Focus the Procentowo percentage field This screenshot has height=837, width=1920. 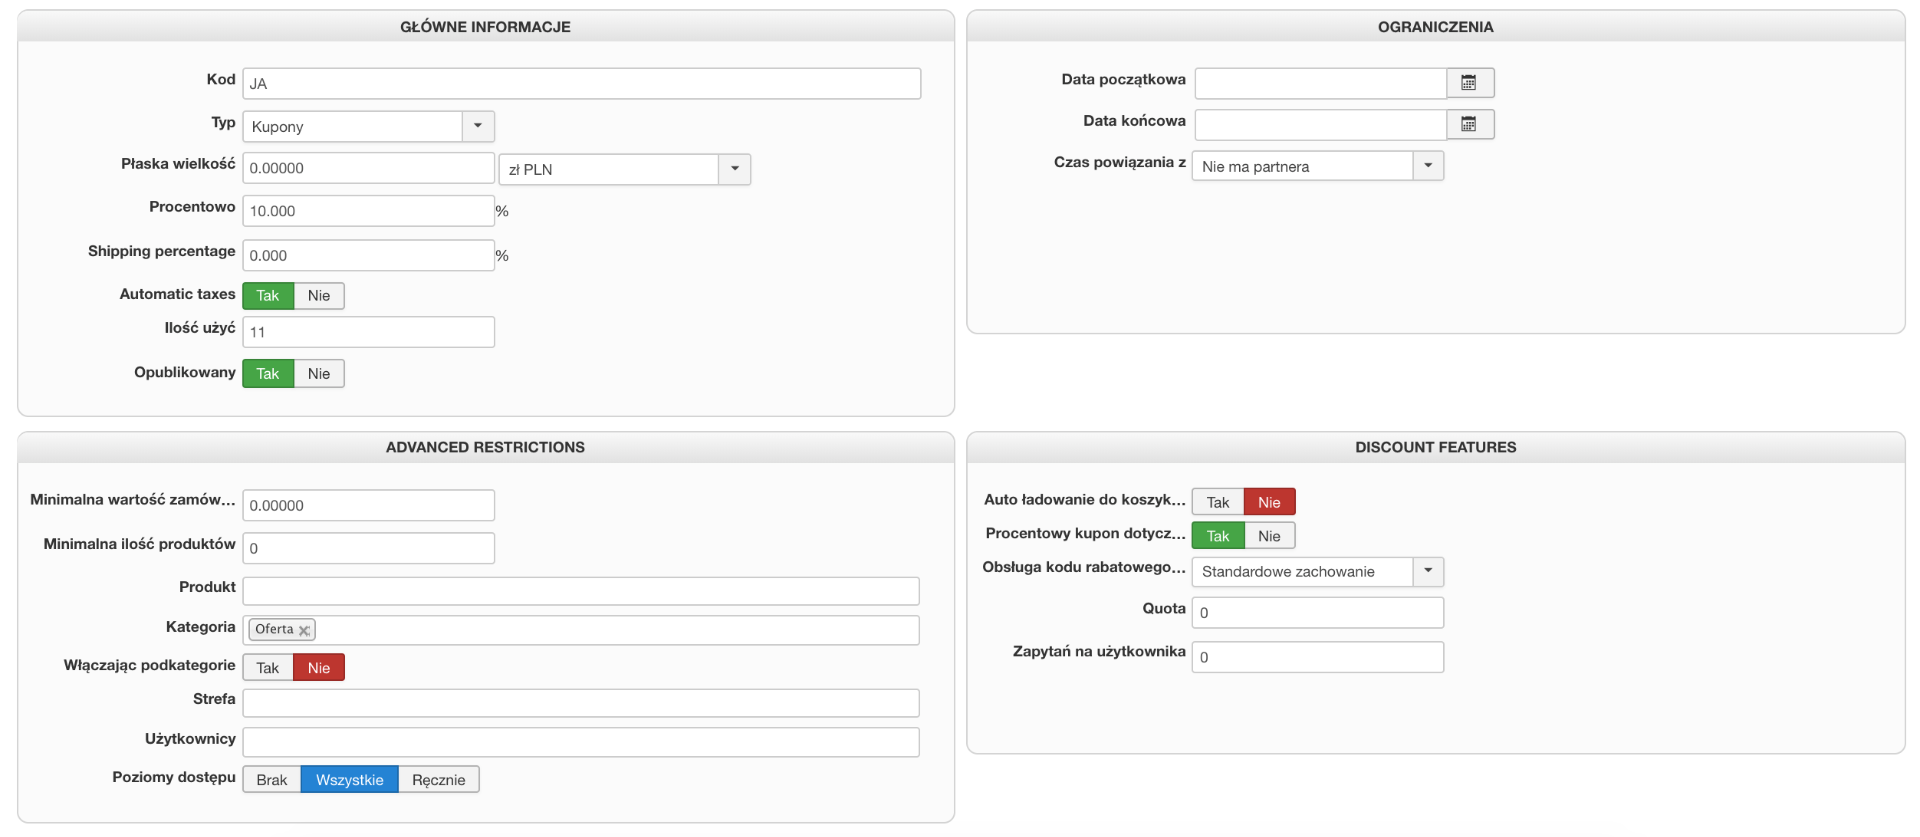(368, 211)
